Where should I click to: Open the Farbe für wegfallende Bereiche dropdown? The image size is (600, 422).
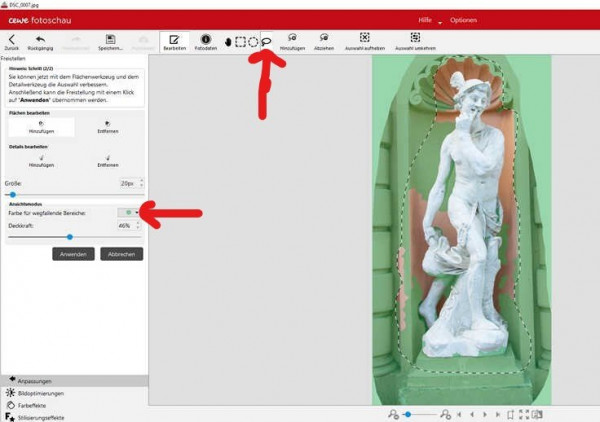pyautogui.click(x=129, y=212)
